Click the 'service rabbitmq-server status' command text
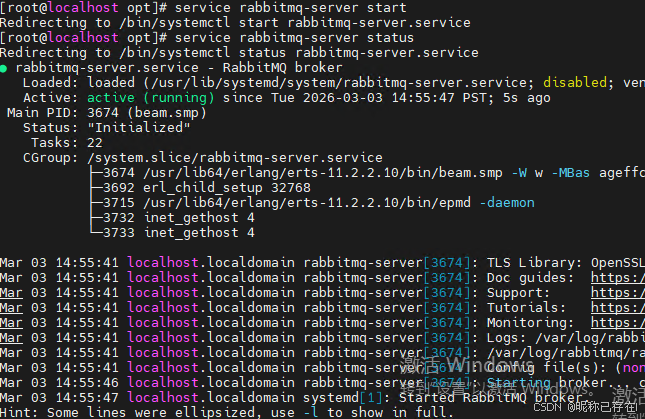The width and height of the screenshot is (645, 419). (294, 38)
